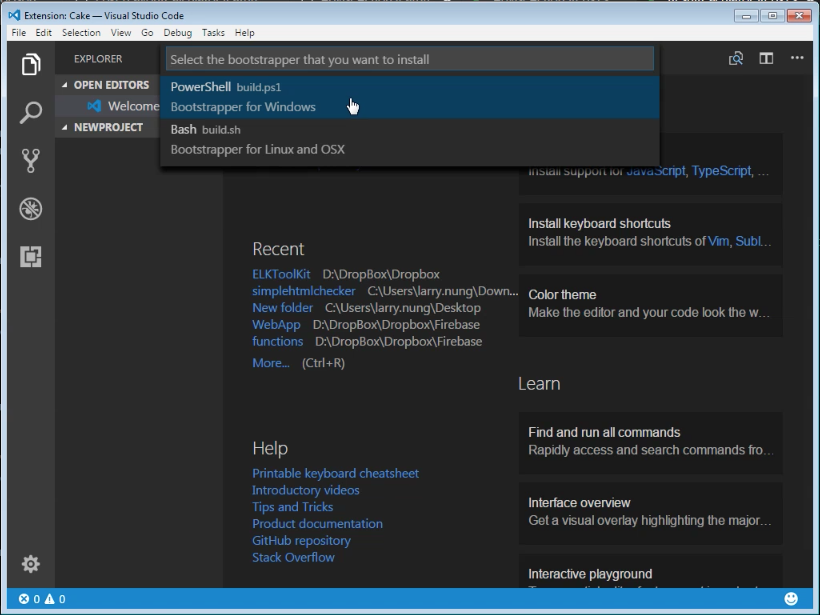
Task: Open the Explorer view in activity bar
Action: 31,64
